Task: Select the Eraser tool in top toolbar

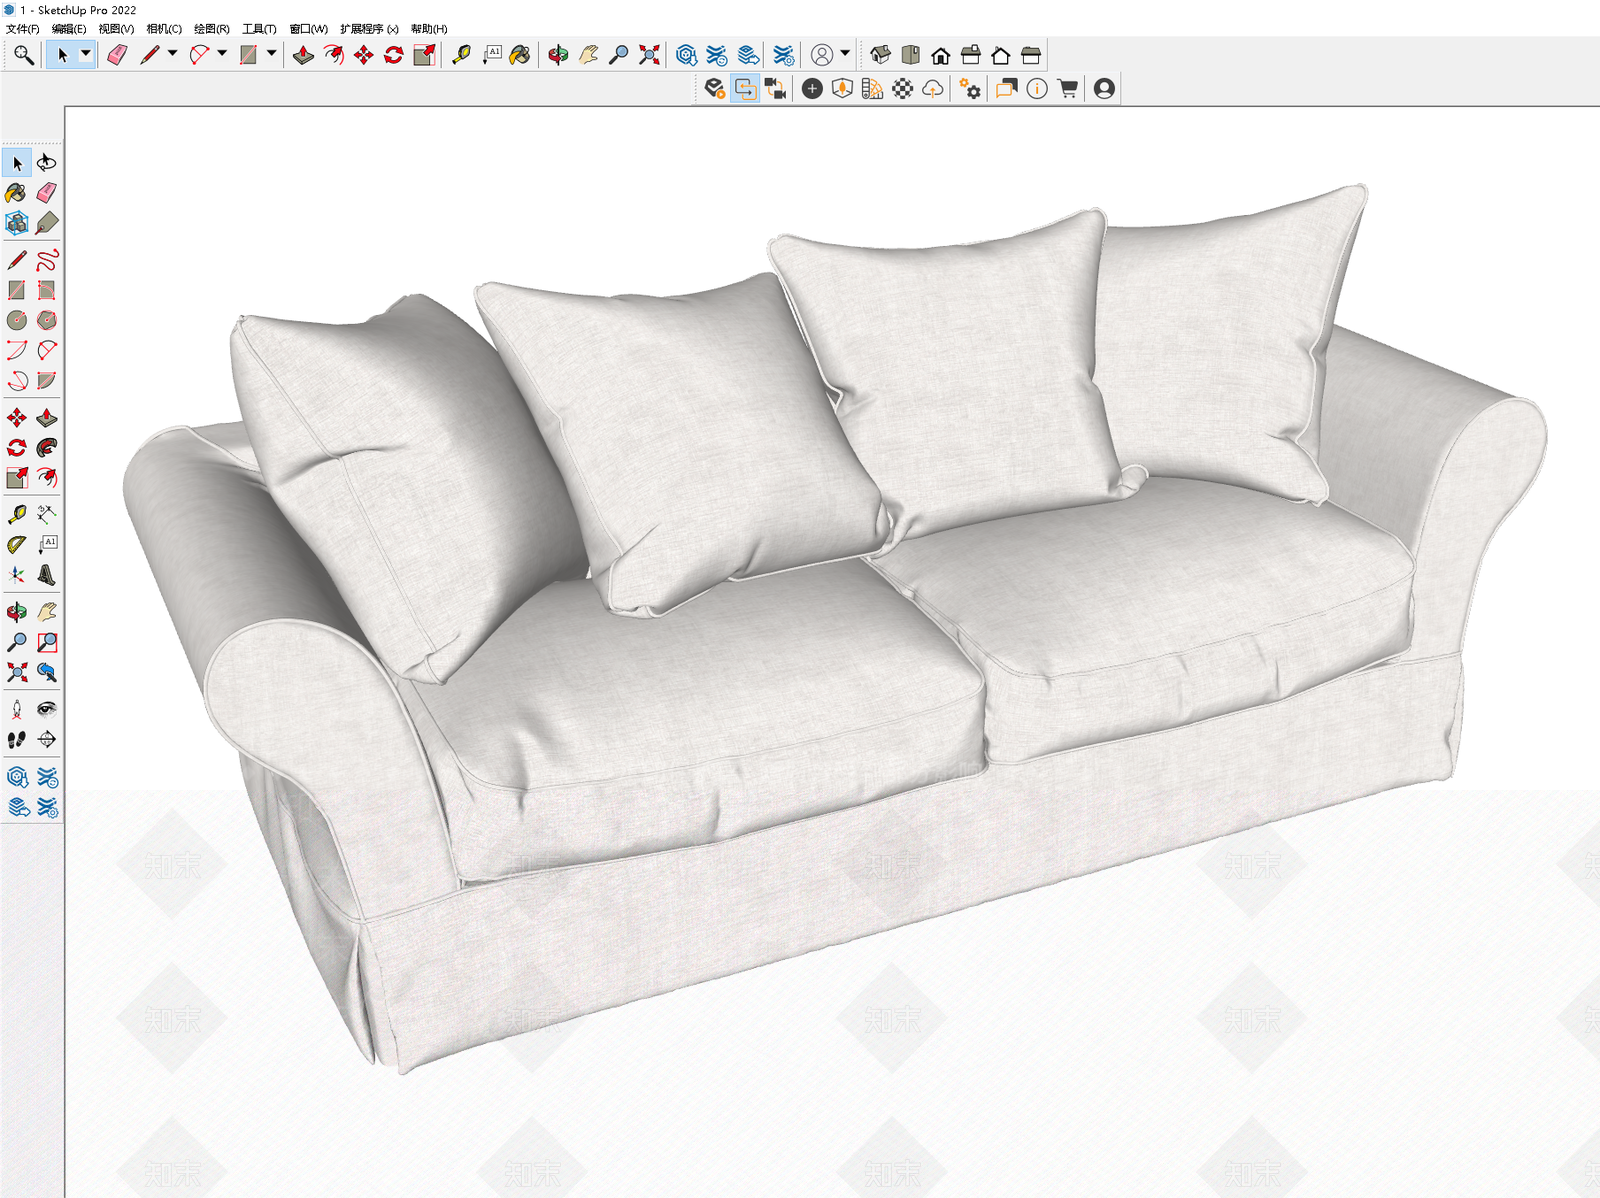Action: pos(117,55)
